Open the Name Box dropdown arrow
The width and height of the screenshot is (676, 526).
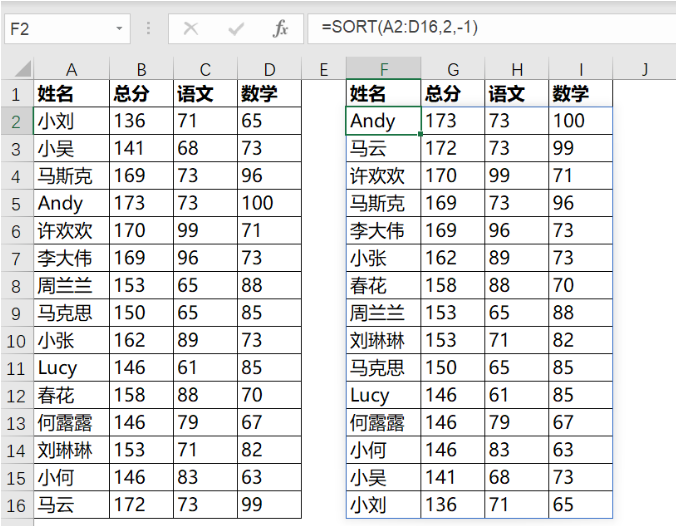(x=119, y=29)
